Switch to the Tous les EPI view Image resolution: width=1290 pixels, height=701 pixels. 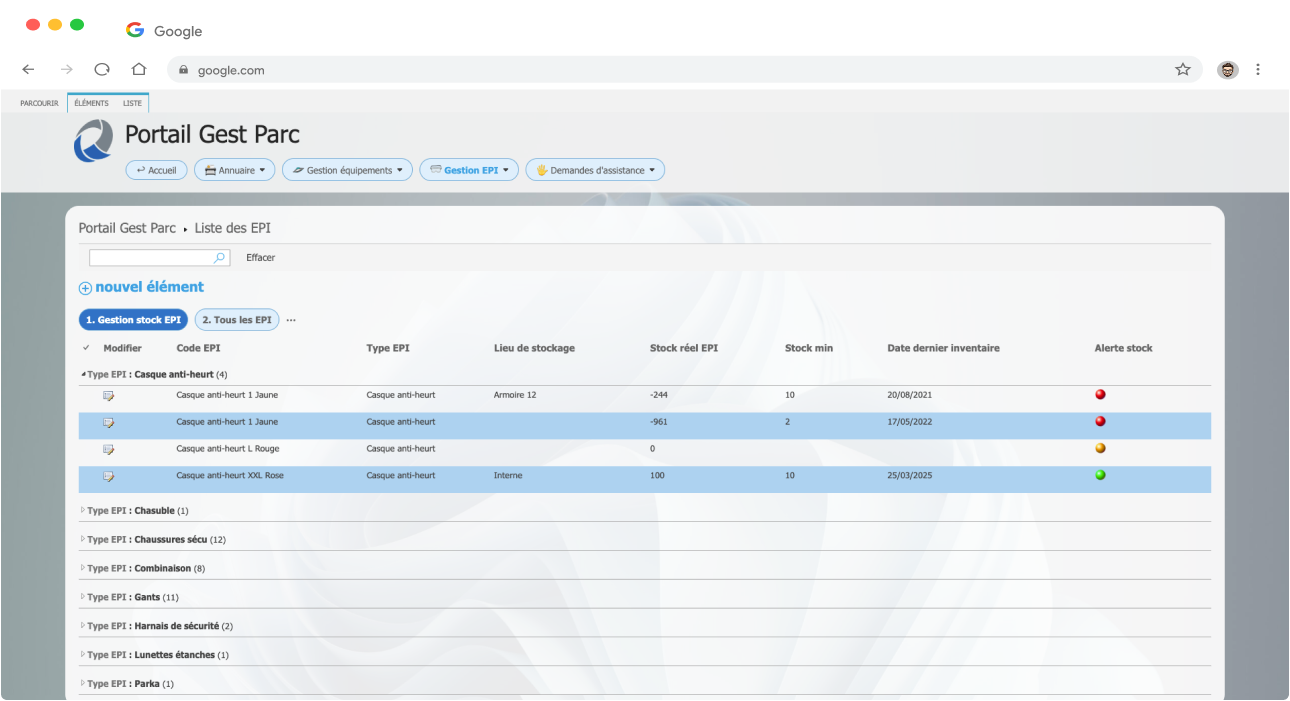[x=236, y=320]
